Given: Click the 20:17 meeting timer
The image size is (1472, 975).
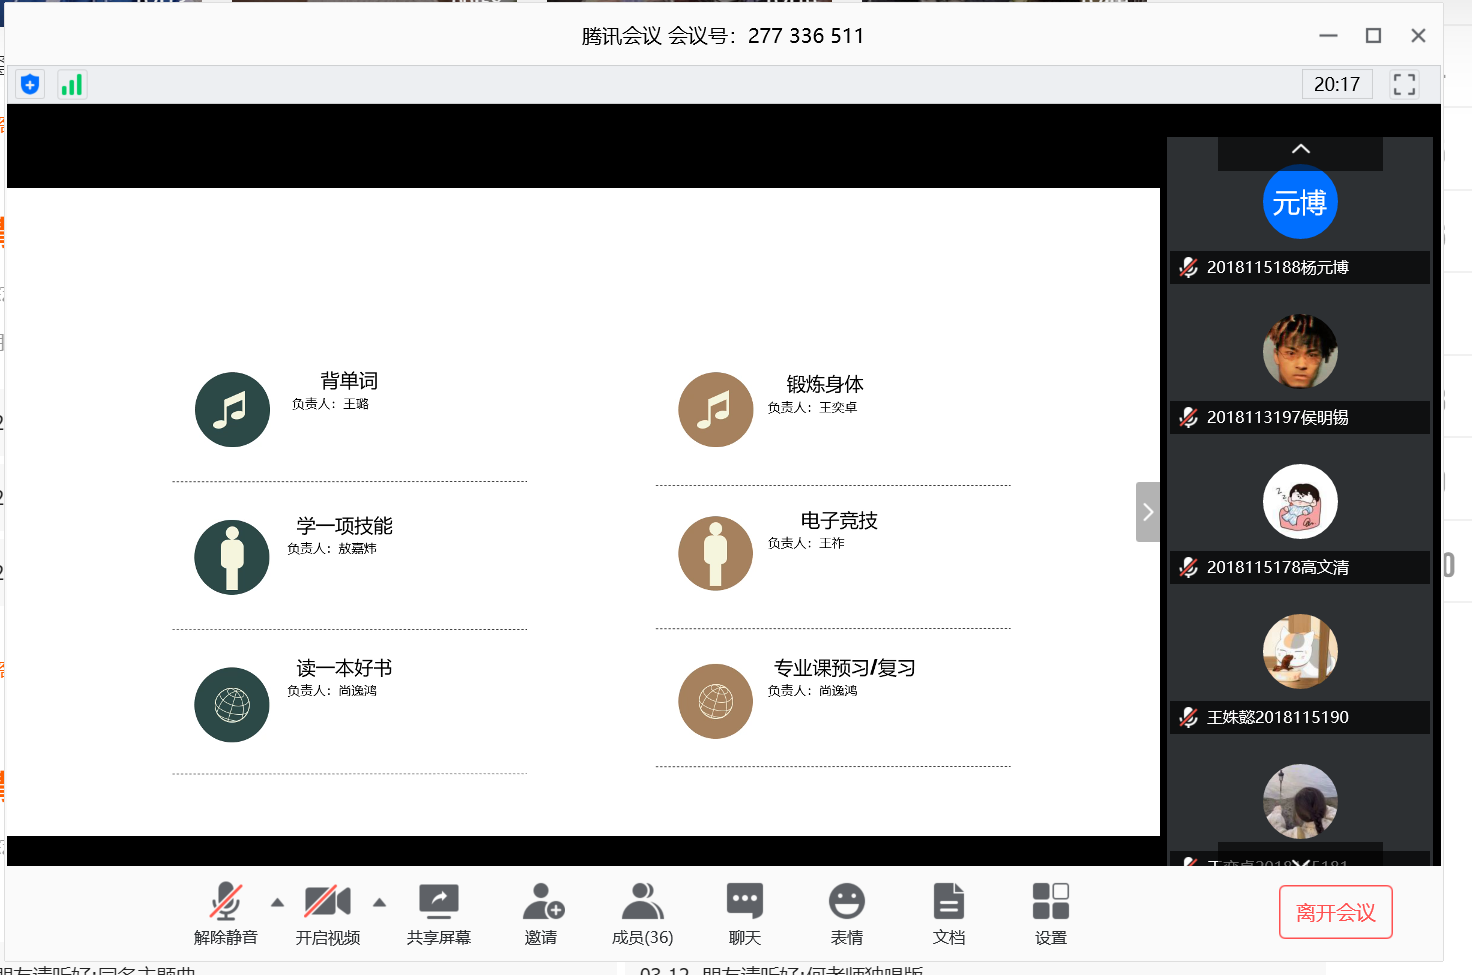Looking at the screenshot, I should 1336,85.
